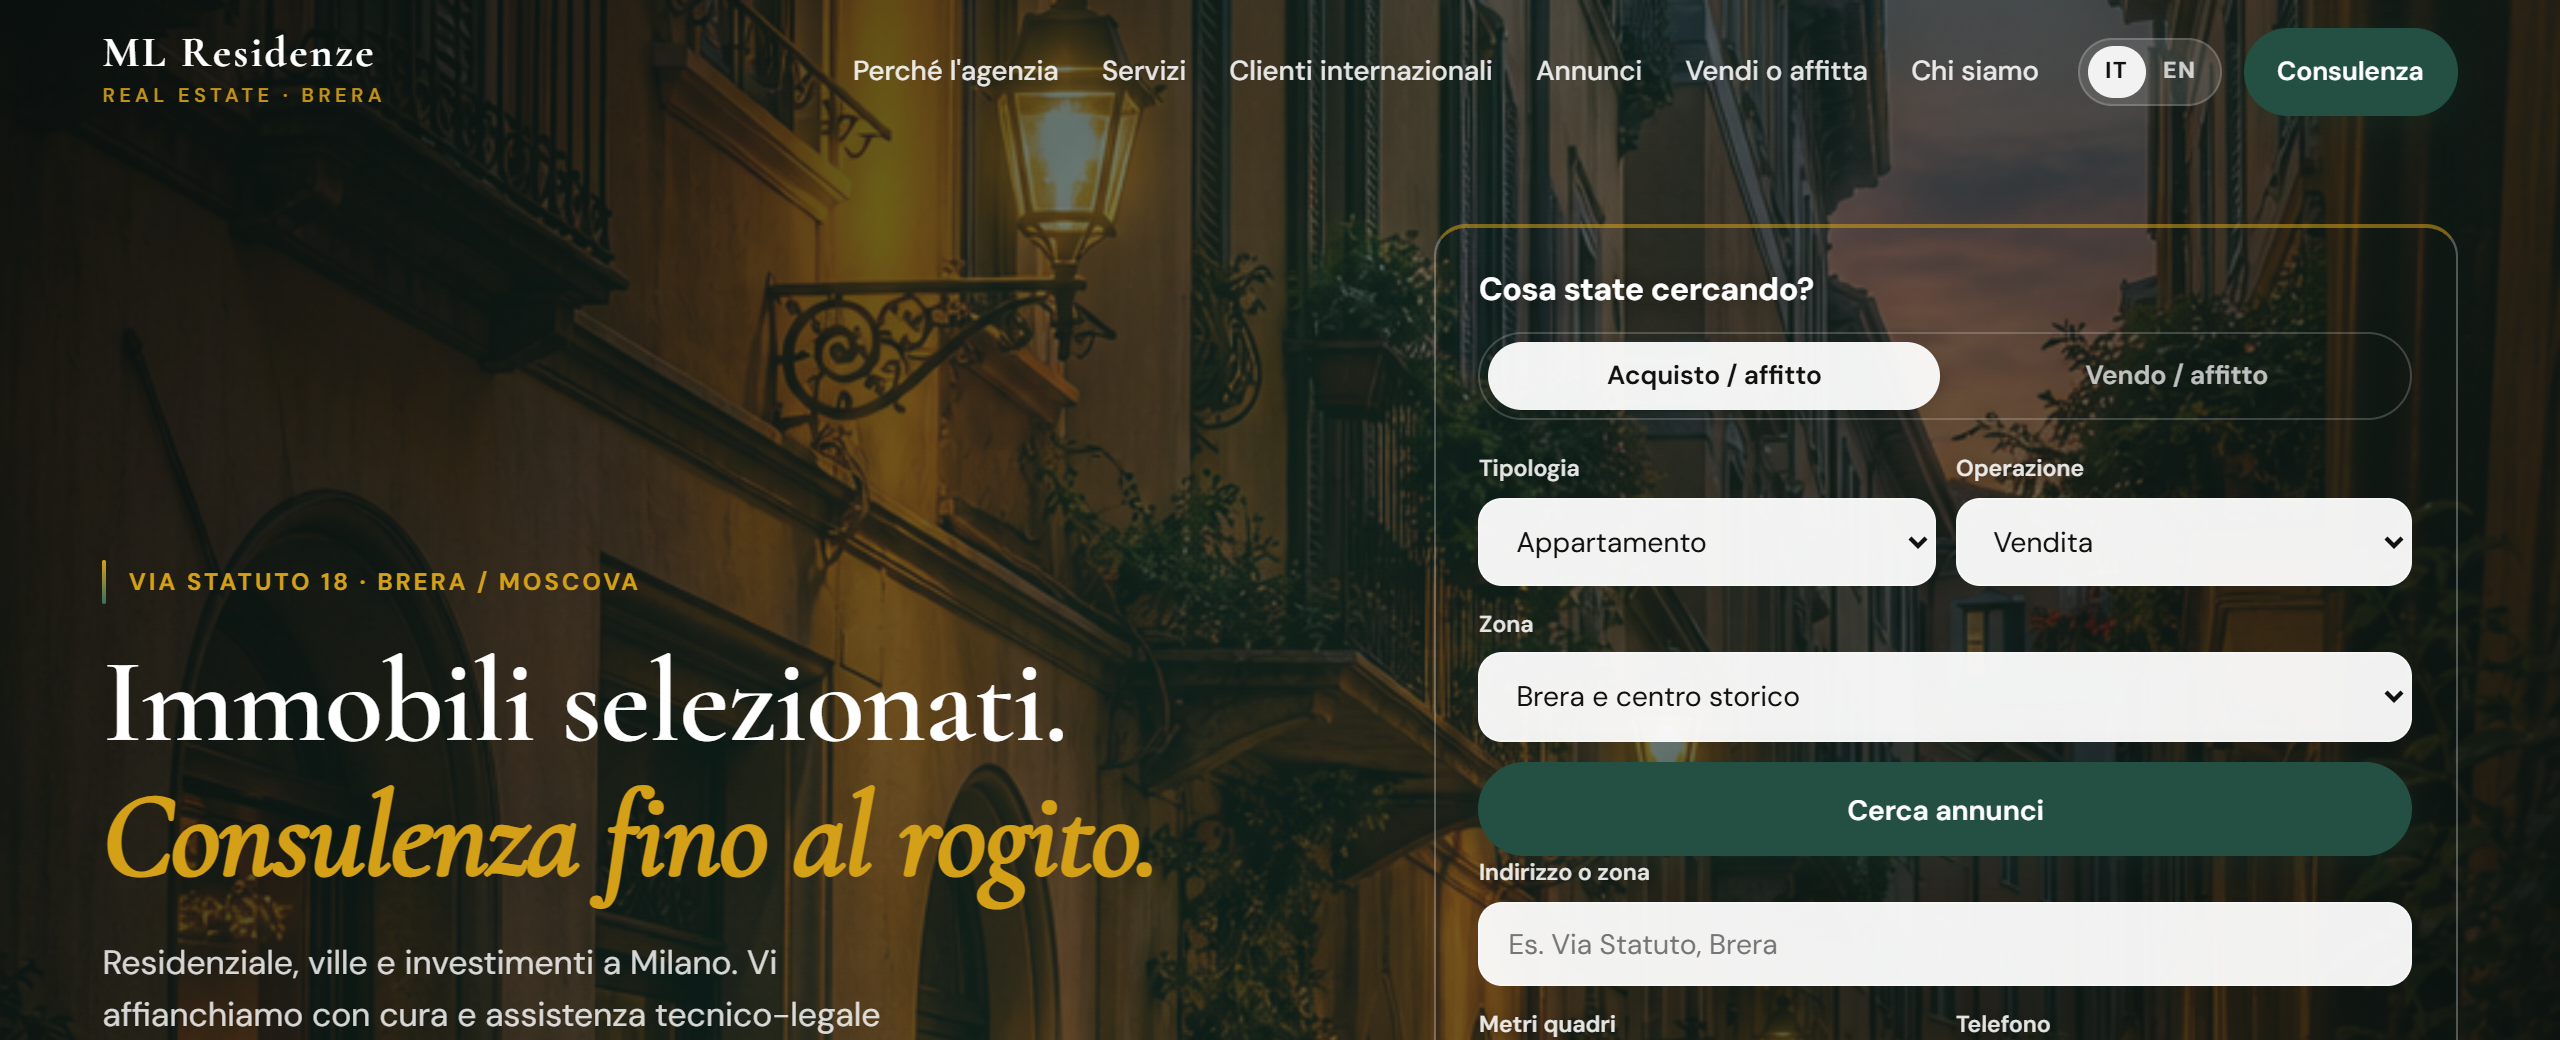
Task: Open the Perché l'agenzia menu item
Action: [955, 71]
